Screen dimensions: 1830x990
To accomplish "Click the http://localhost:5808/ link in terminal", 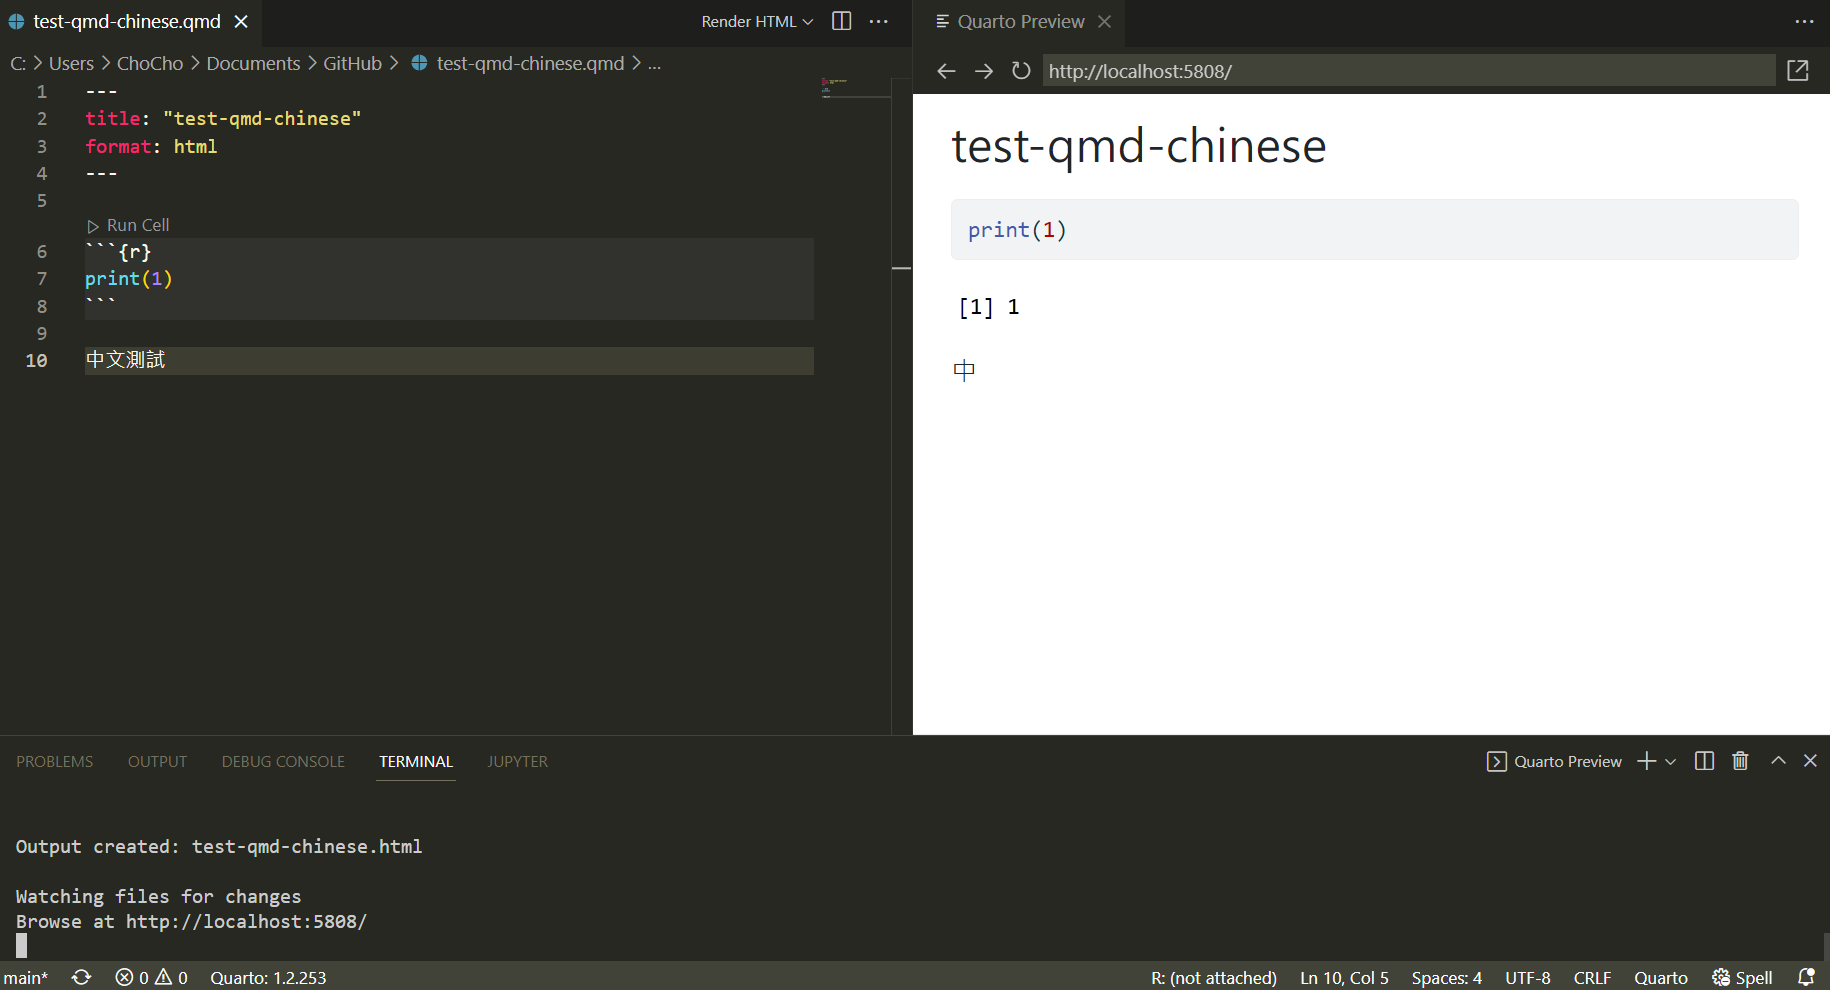I will click(246, 921).
